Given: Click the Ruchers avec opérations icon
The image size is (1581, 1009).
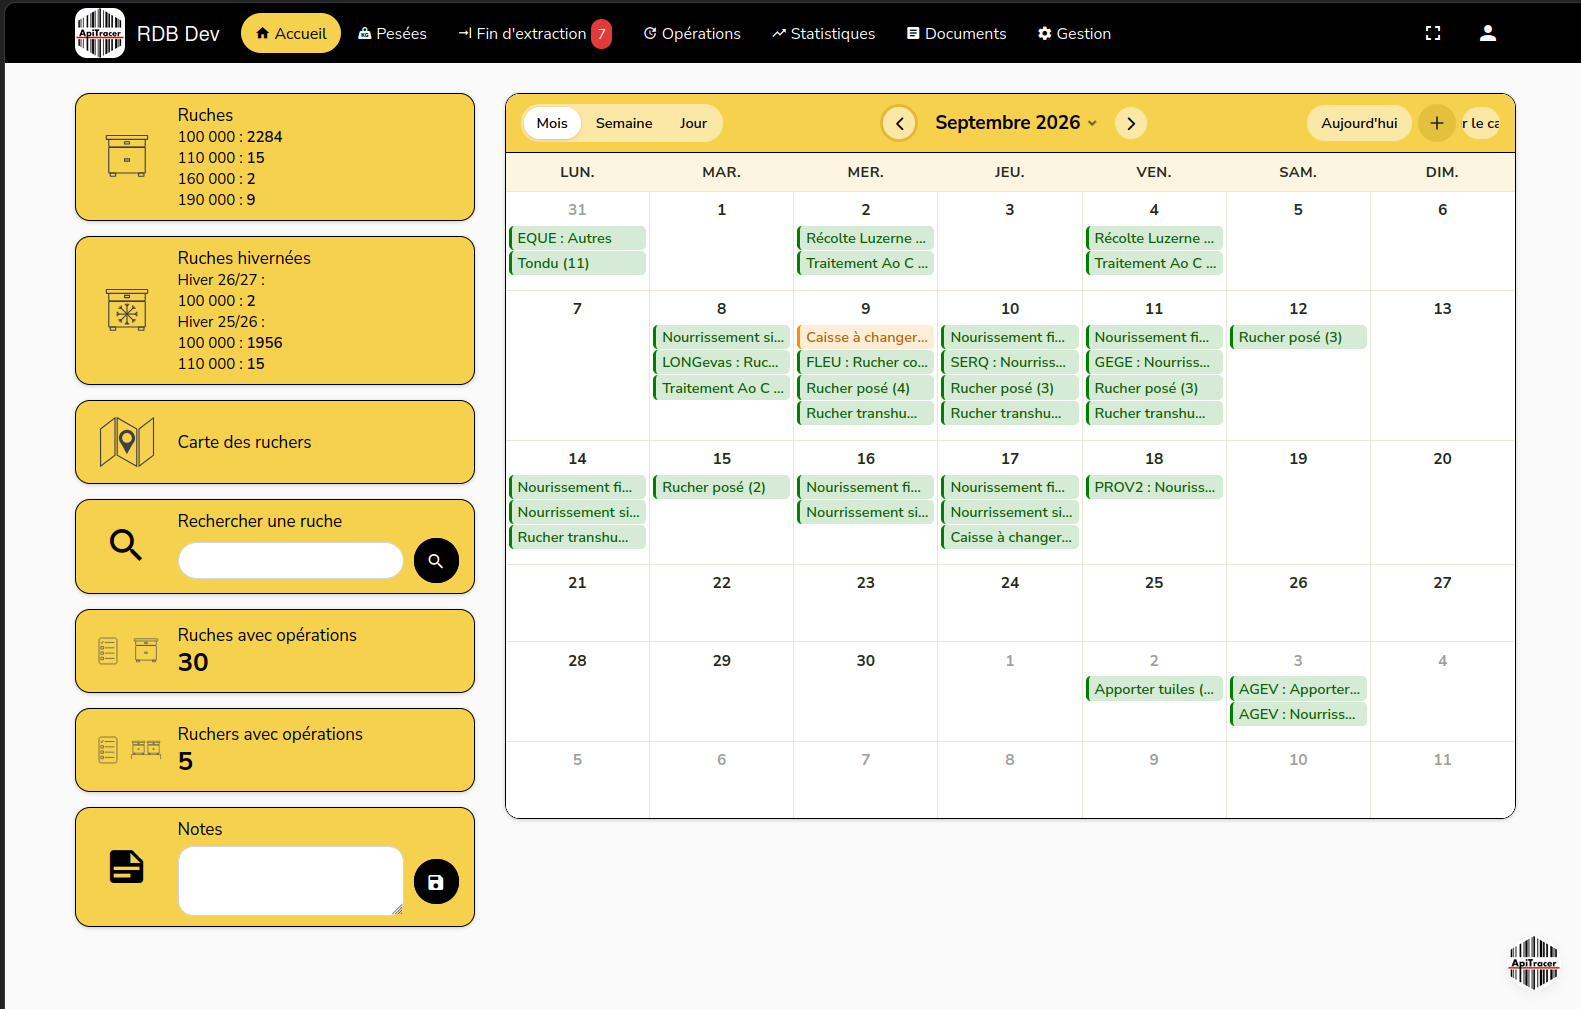Looking at the screenshot, I should (130, 749).
